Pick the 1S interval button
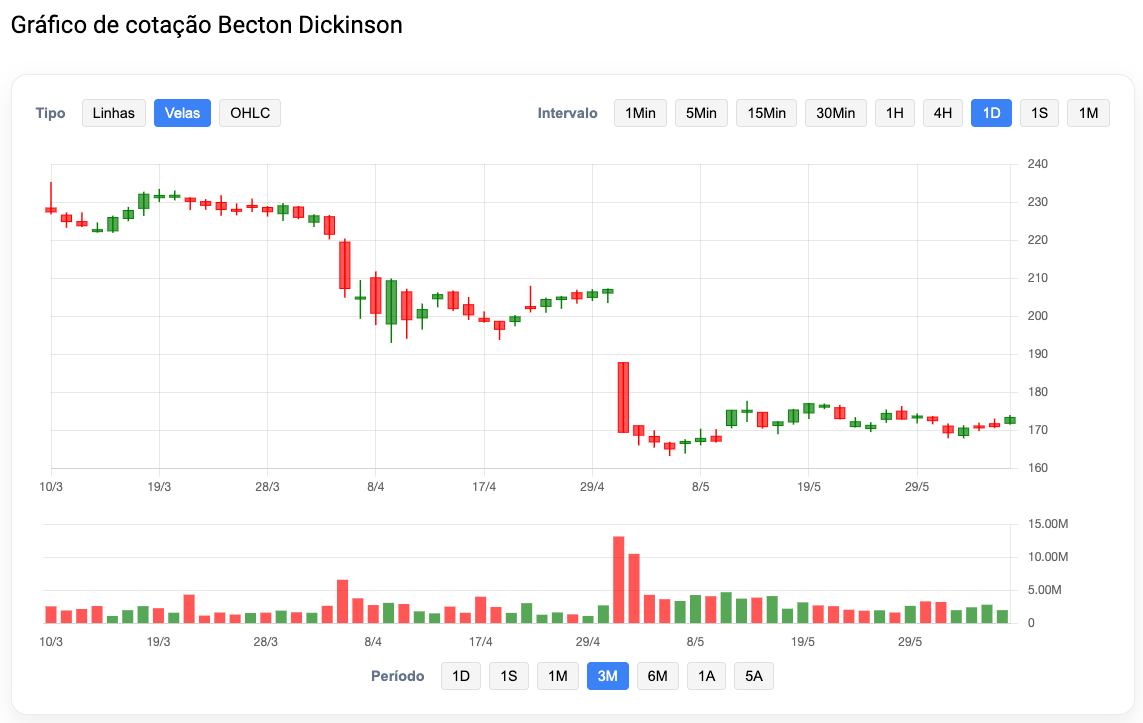Screen dimensions: 1143x723 coord(1039,113)
